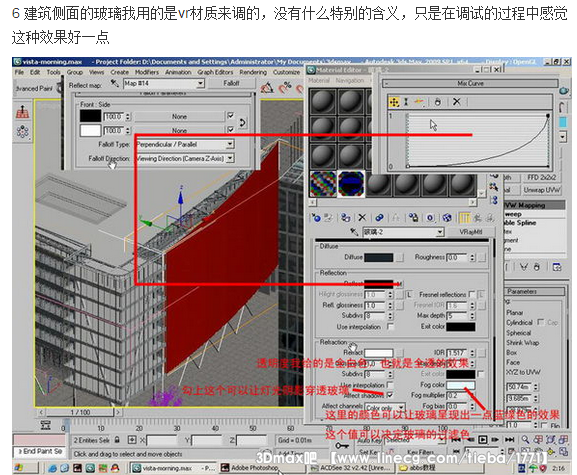Screen dimensions: 577x475
Task: Select the scale point tool in Mix Curve
Action: [406, 102]
